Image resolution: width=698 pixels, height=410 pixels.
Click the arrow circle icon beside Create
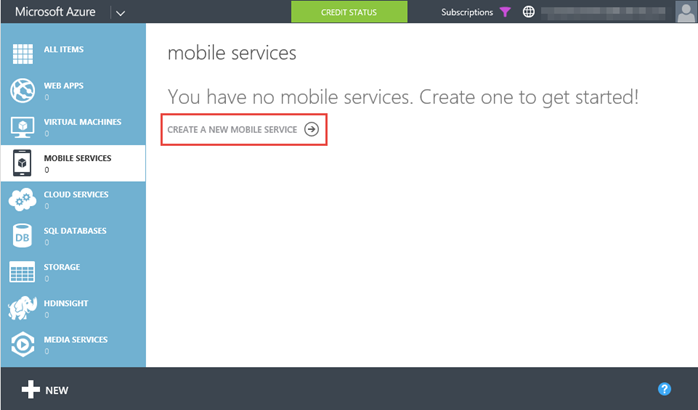point(312,130)
